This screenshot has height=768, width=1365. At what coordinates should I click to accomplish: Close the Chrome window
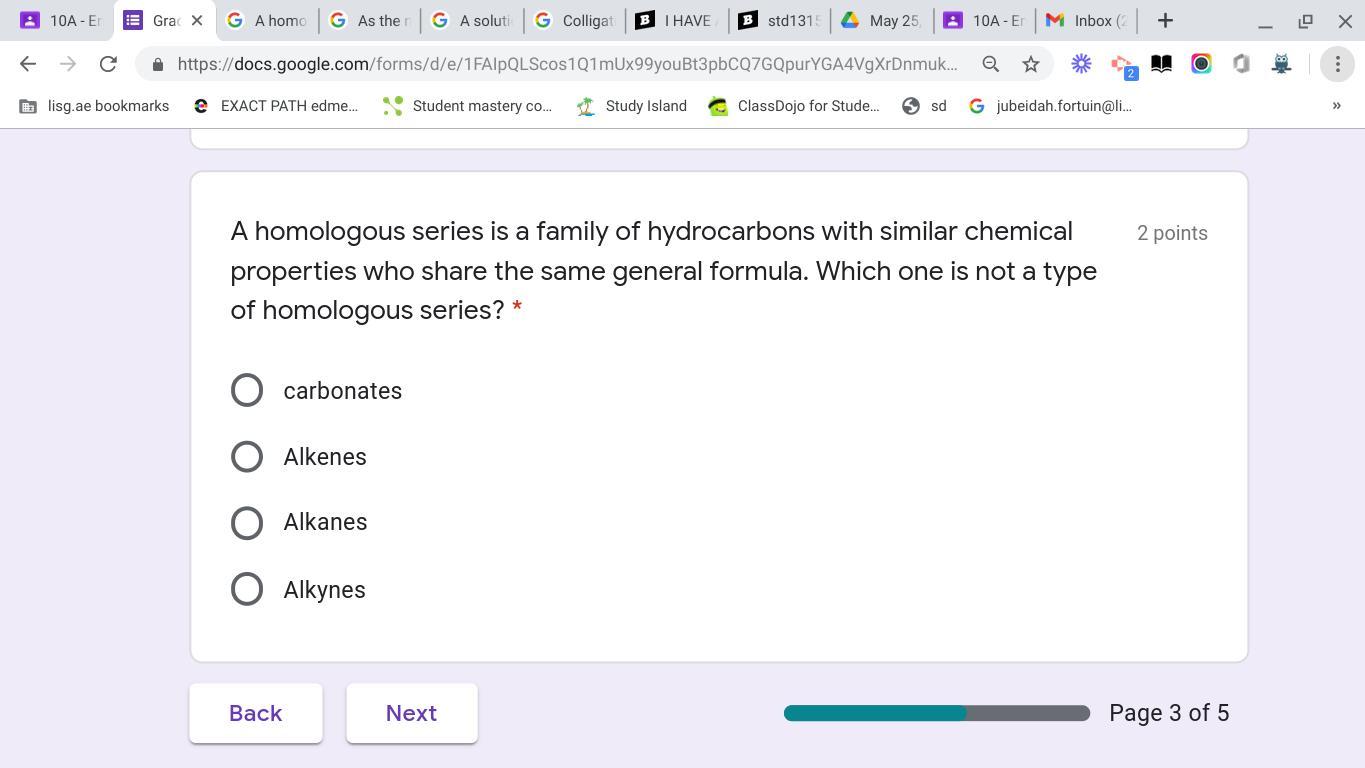tap(1345, 21)
